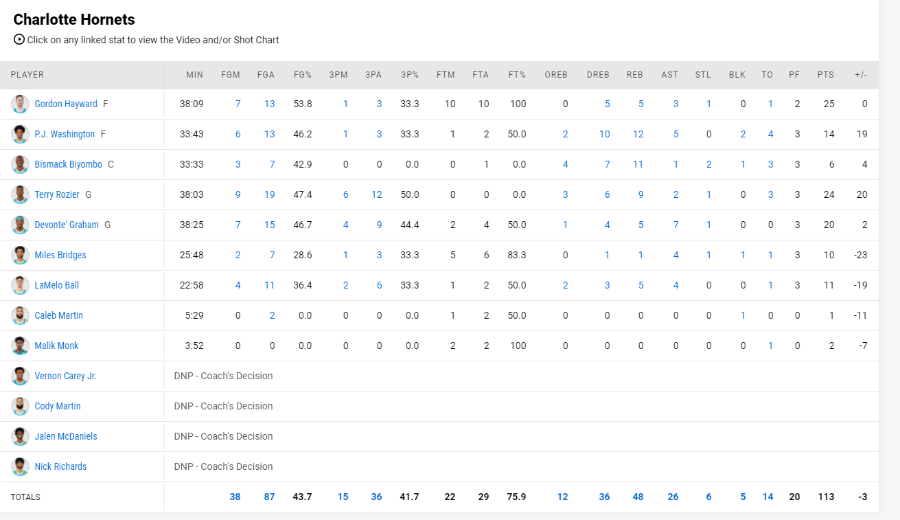This screenshot has height=520, width=900.
Task: View Devonte' Graham's 15 field goal attempts
Action: coord(269,225)
